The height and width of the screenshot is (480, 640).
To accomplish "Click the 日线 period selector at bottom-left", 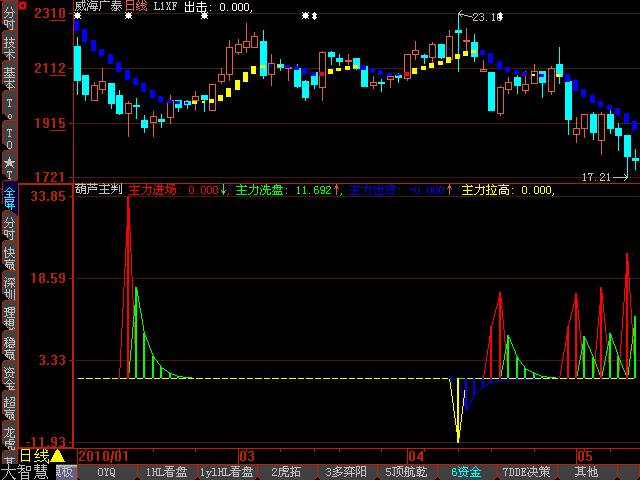I will [x=35, y=456].
